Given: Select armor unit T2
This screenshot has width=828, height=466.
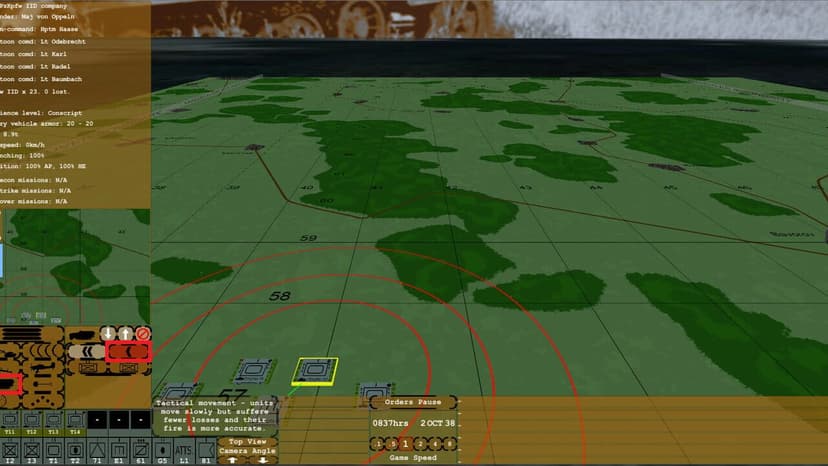Looking at the screenshot, I should point(75,452).
